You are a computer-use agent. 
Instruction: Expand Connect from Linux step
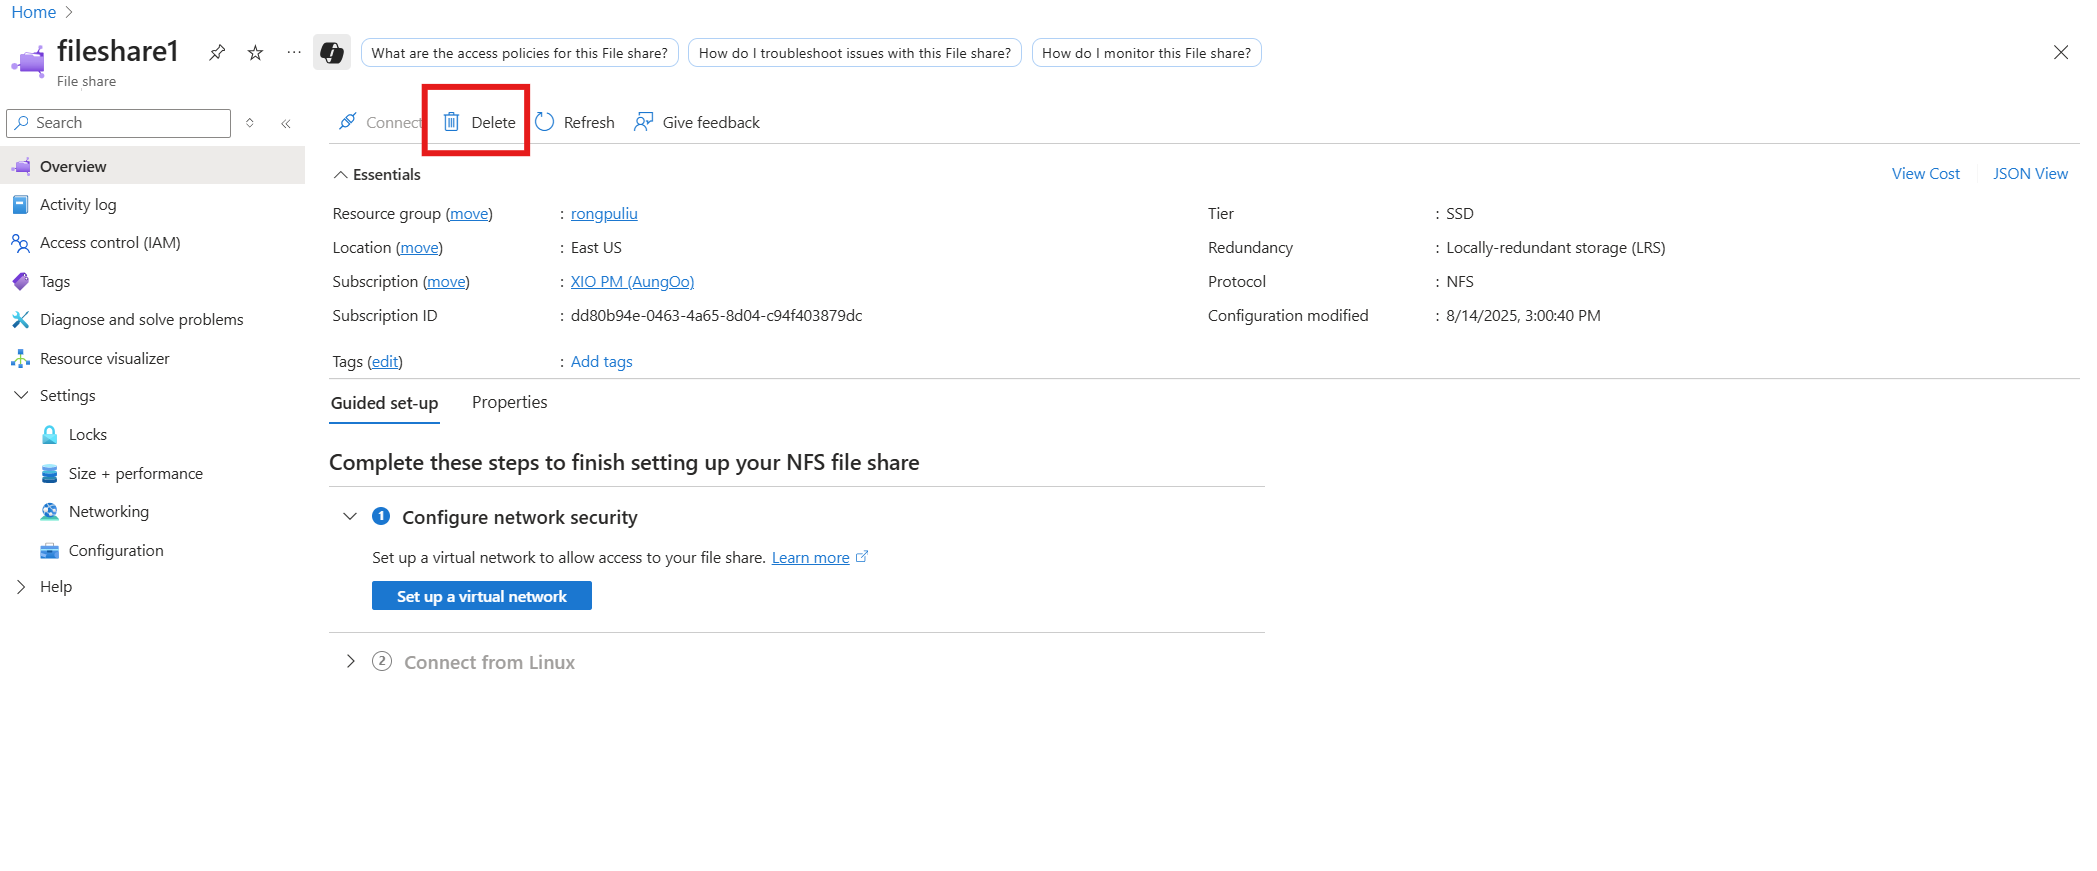pos(350,662)
